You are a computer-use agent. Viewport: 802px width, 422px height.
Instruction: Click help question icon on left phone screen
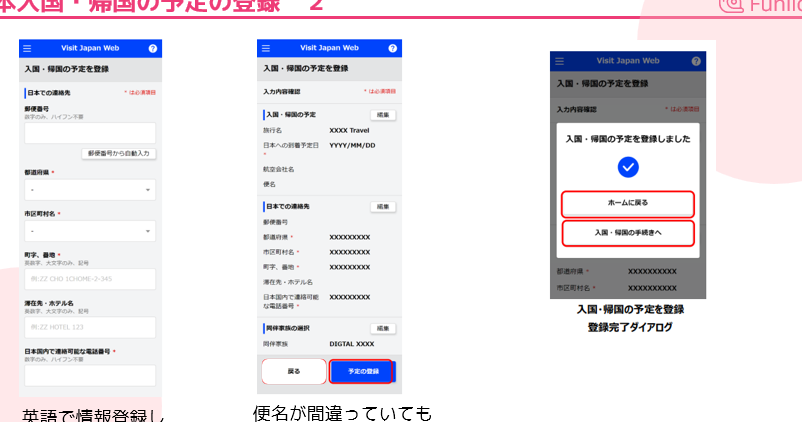tap(153, 48)
